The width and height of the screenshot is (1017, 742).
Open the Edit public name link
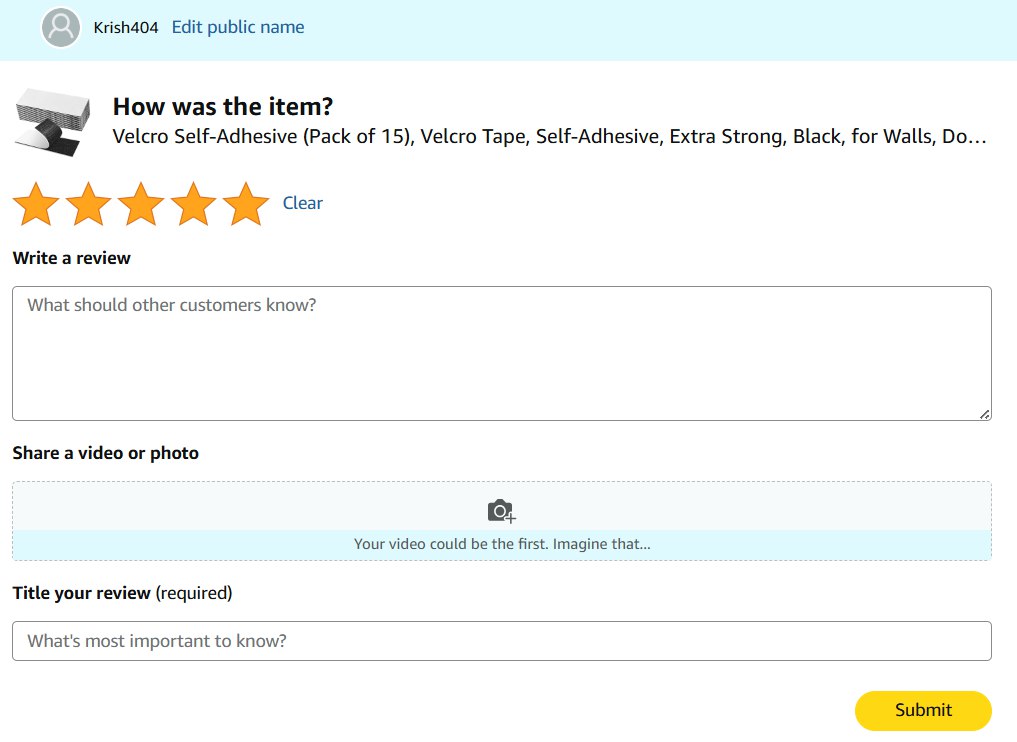click(x=238, y=28)
